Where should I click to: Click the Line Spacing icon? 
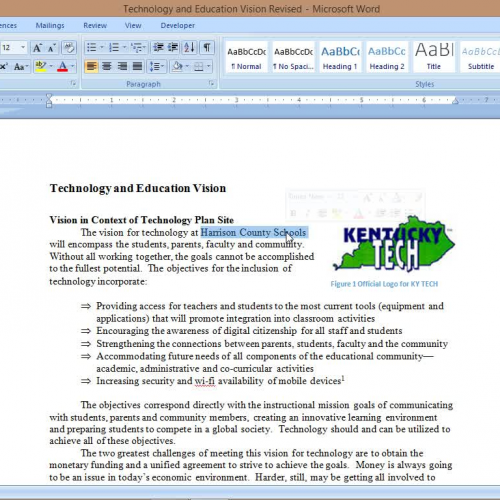pyautogui.click(x=154, y=66)
